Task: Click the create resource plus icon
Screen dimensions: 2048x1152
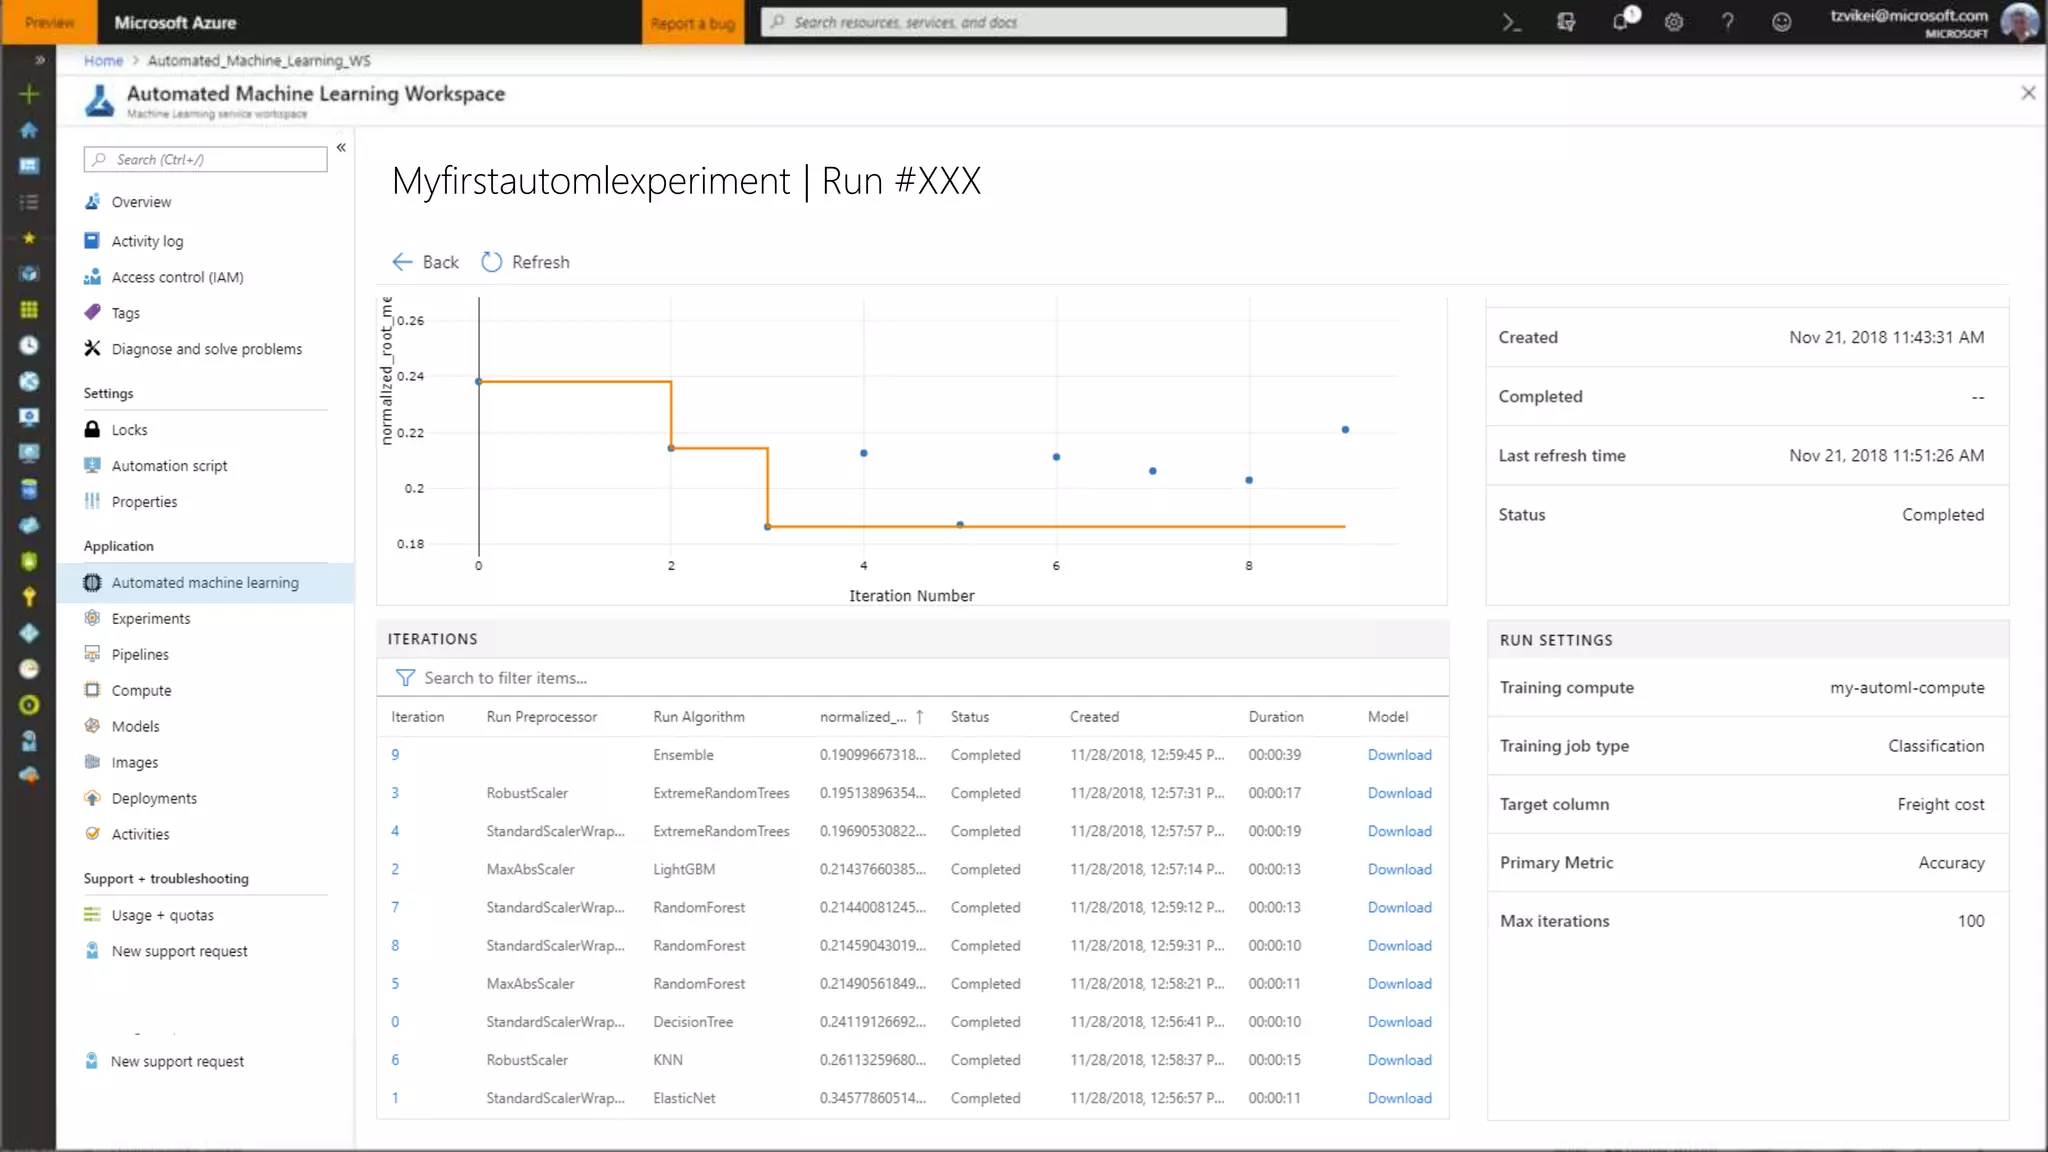Action: 29,94
